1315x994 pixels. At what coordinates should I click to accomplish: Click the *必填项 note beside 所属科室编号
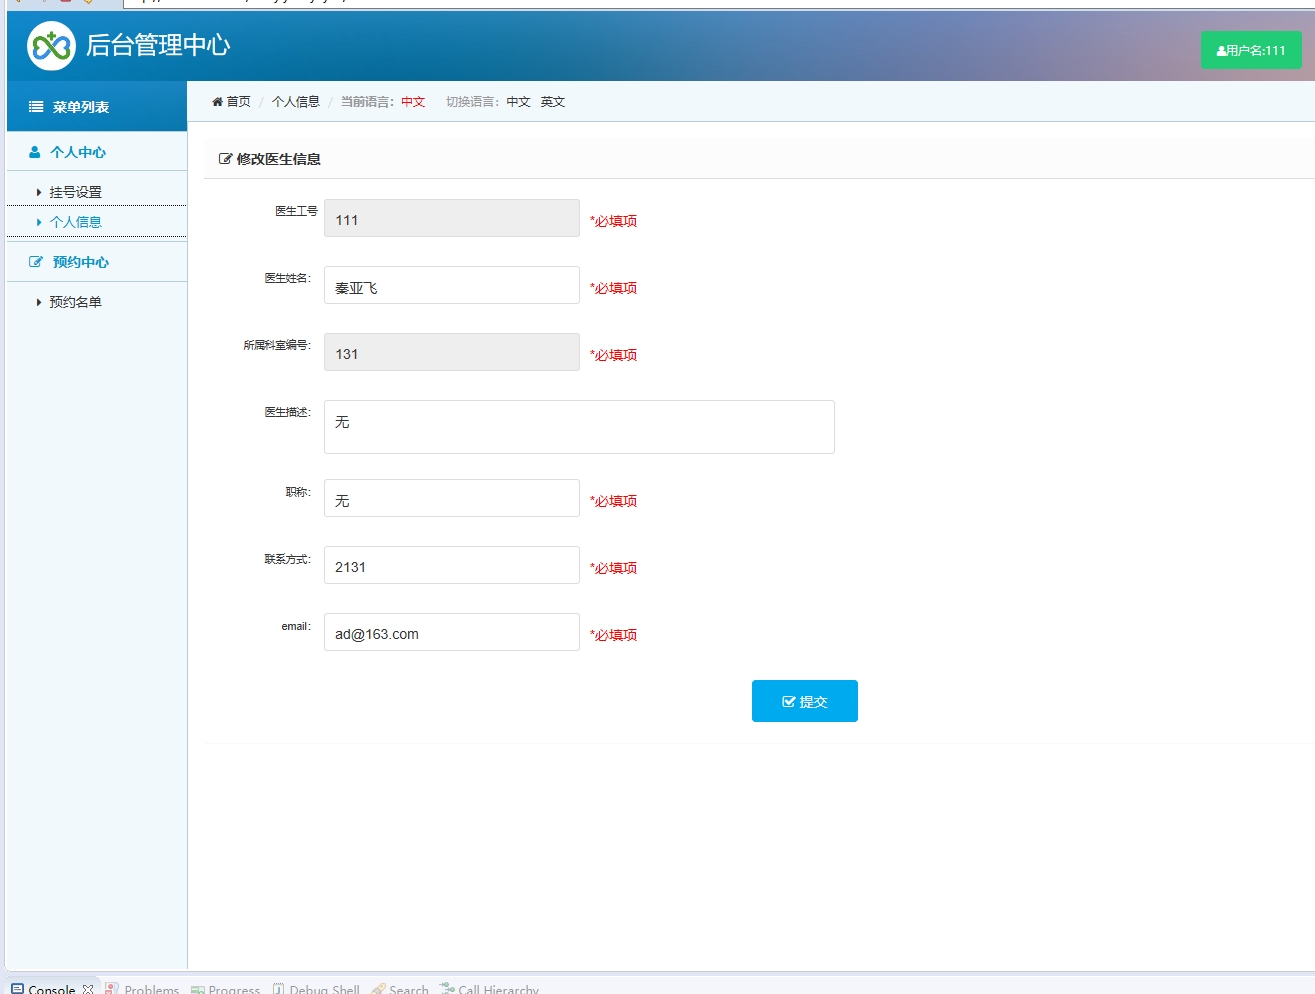point(613,355)
